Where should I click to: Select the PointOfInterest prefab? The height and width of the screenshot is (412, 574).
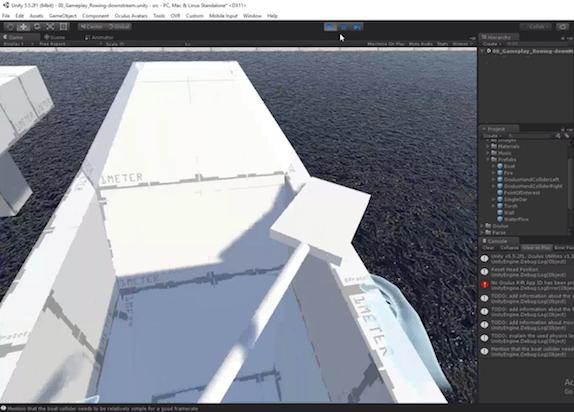pos(519,193)
